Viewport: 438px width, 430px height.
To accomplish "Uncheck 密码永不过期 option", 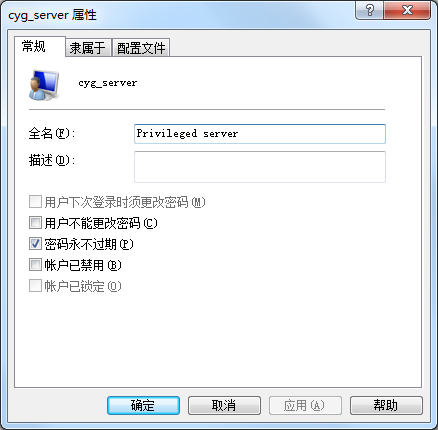I will point(35,244).
